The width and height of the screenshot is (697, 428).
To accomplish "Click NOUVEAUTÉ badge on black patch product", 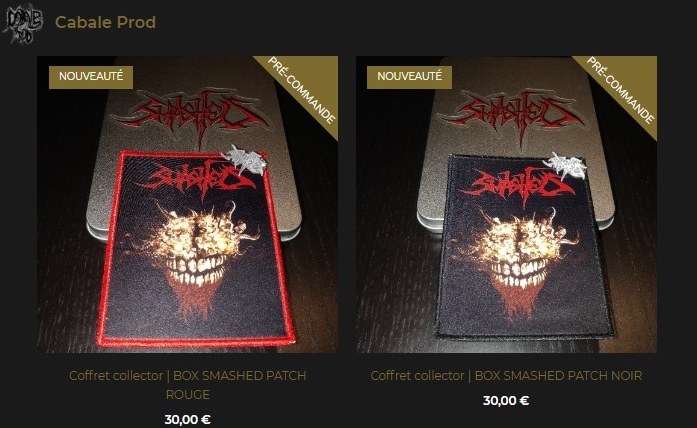I will 409,77.
